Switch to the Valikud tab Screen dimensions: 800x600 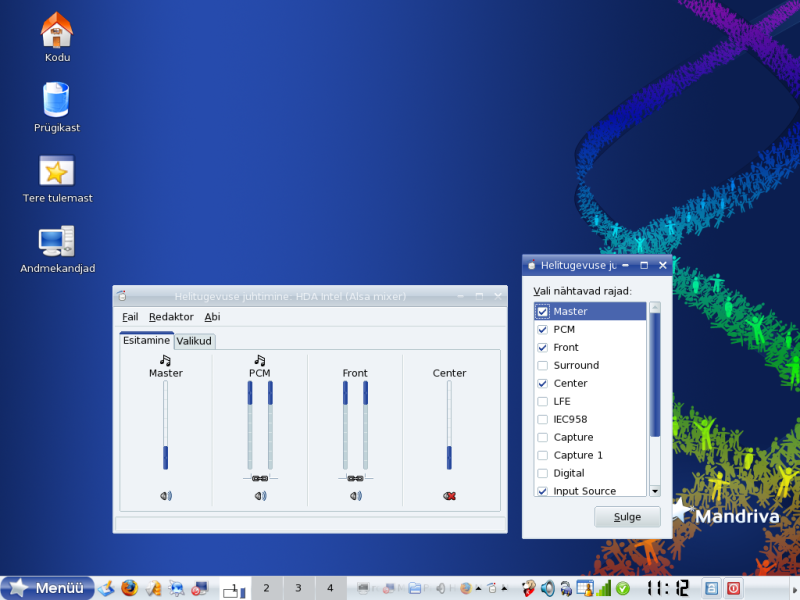(x=194, y=341)
